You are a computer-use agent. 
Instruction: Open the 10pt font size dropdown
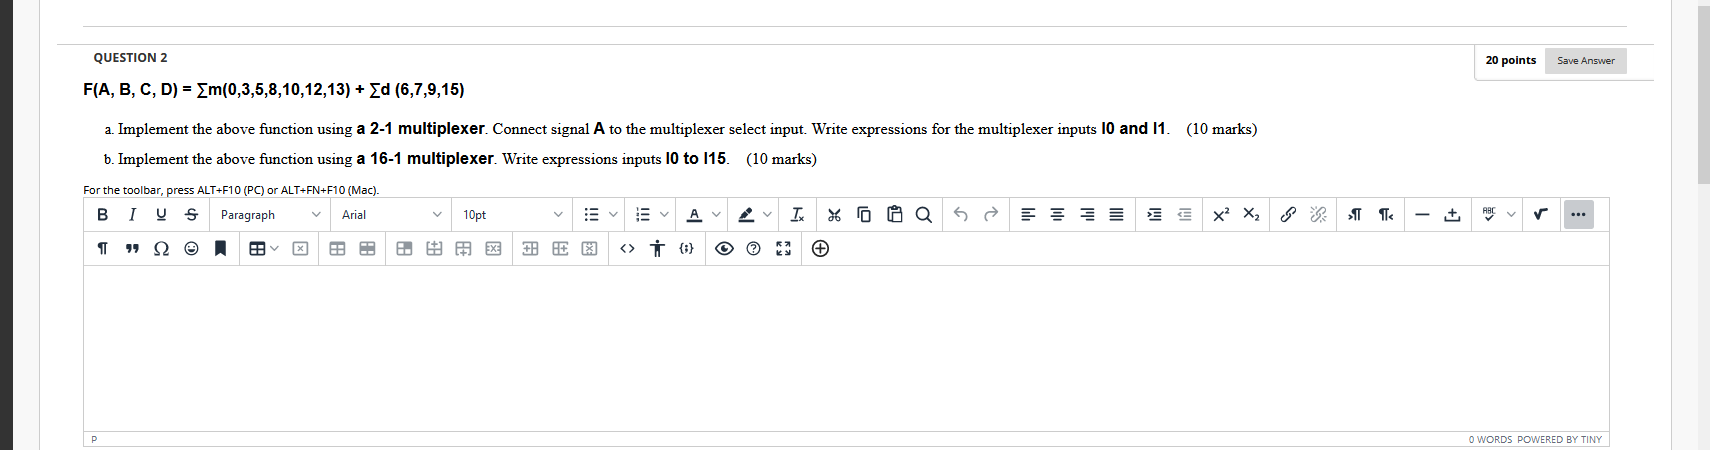[513, 214]
